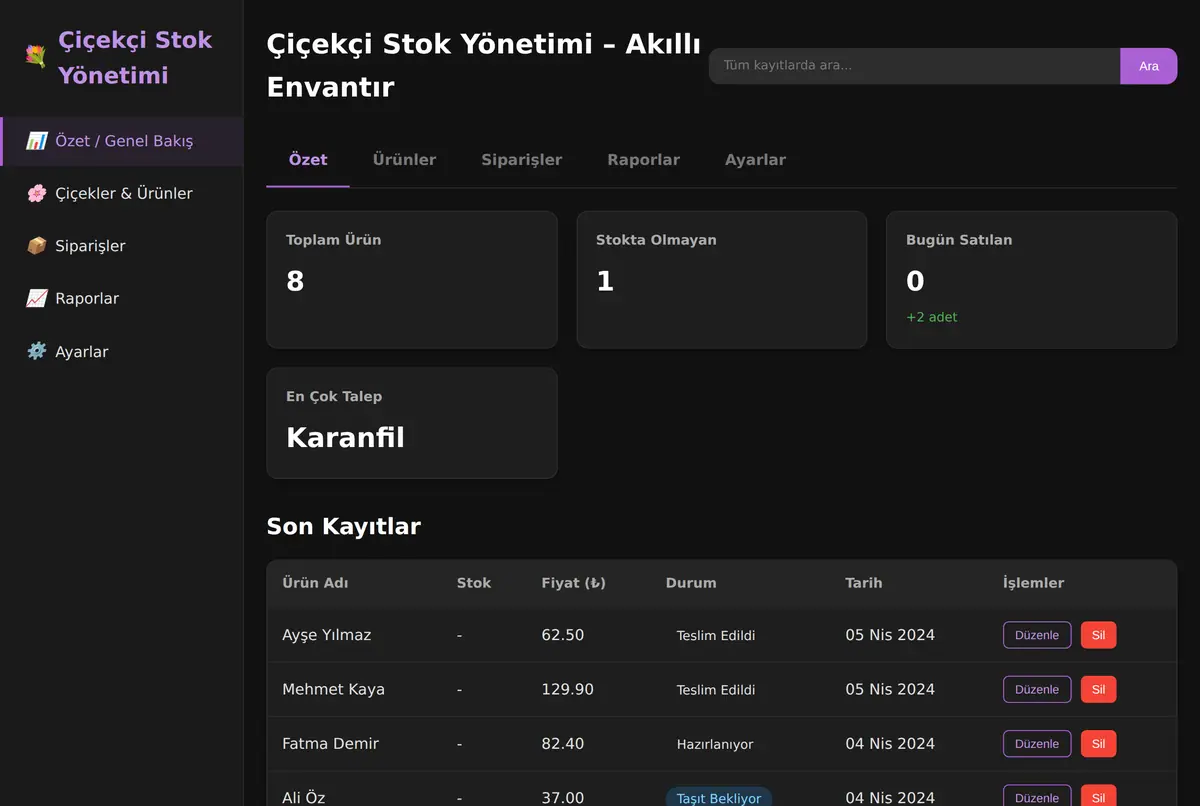
Task: Switch to the Özet tab
Action: pyautogui.click(x=308, y=160)
